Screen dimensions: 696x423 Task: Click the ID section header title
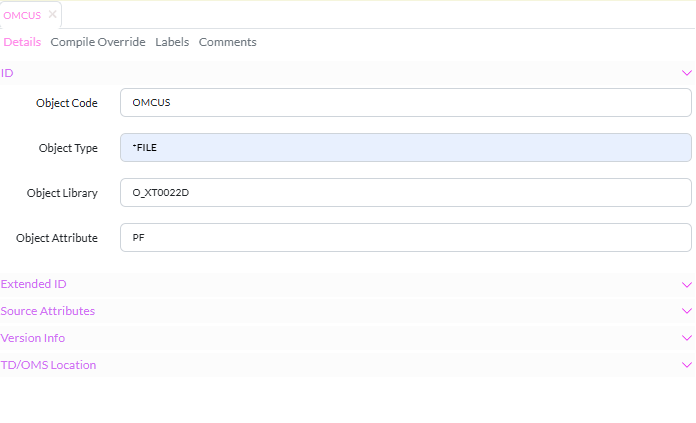[x=7, y=73]
